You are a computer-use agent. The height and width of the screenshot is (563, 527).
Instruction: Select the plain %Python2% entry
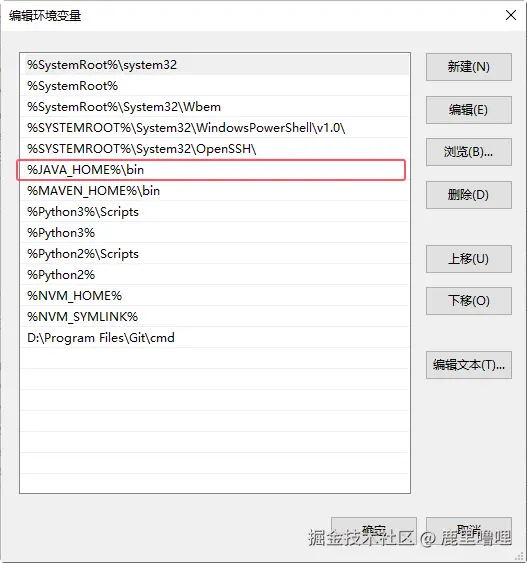click(x=215, y=275)
